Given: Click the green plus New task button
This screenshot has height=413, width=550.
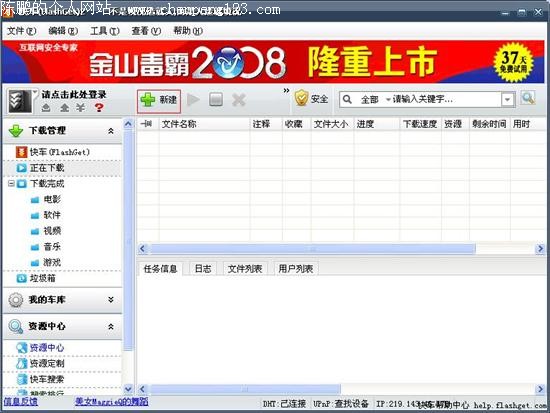Looking at the screenshot, I should (x=159, y=101).
